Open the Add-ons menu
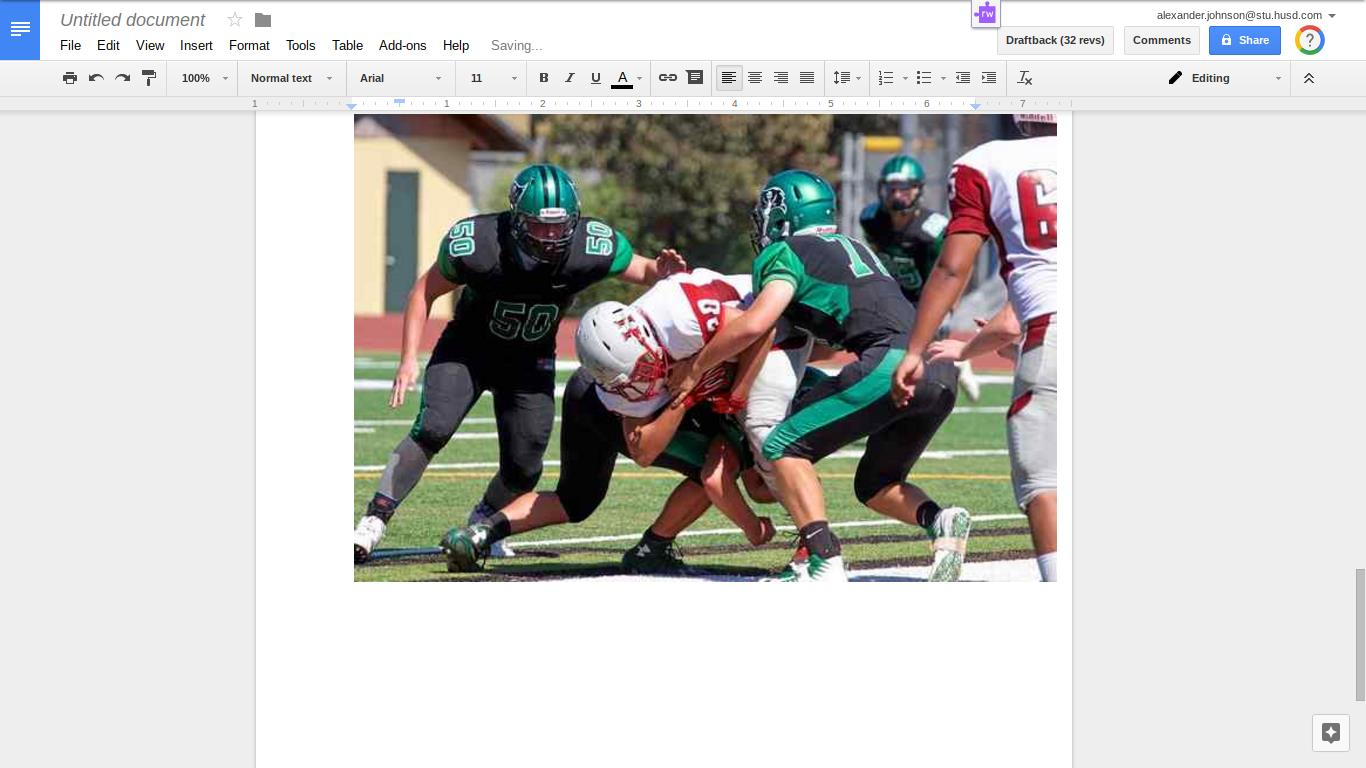Viewport: 1366px width, 768px height. point(402,45)
